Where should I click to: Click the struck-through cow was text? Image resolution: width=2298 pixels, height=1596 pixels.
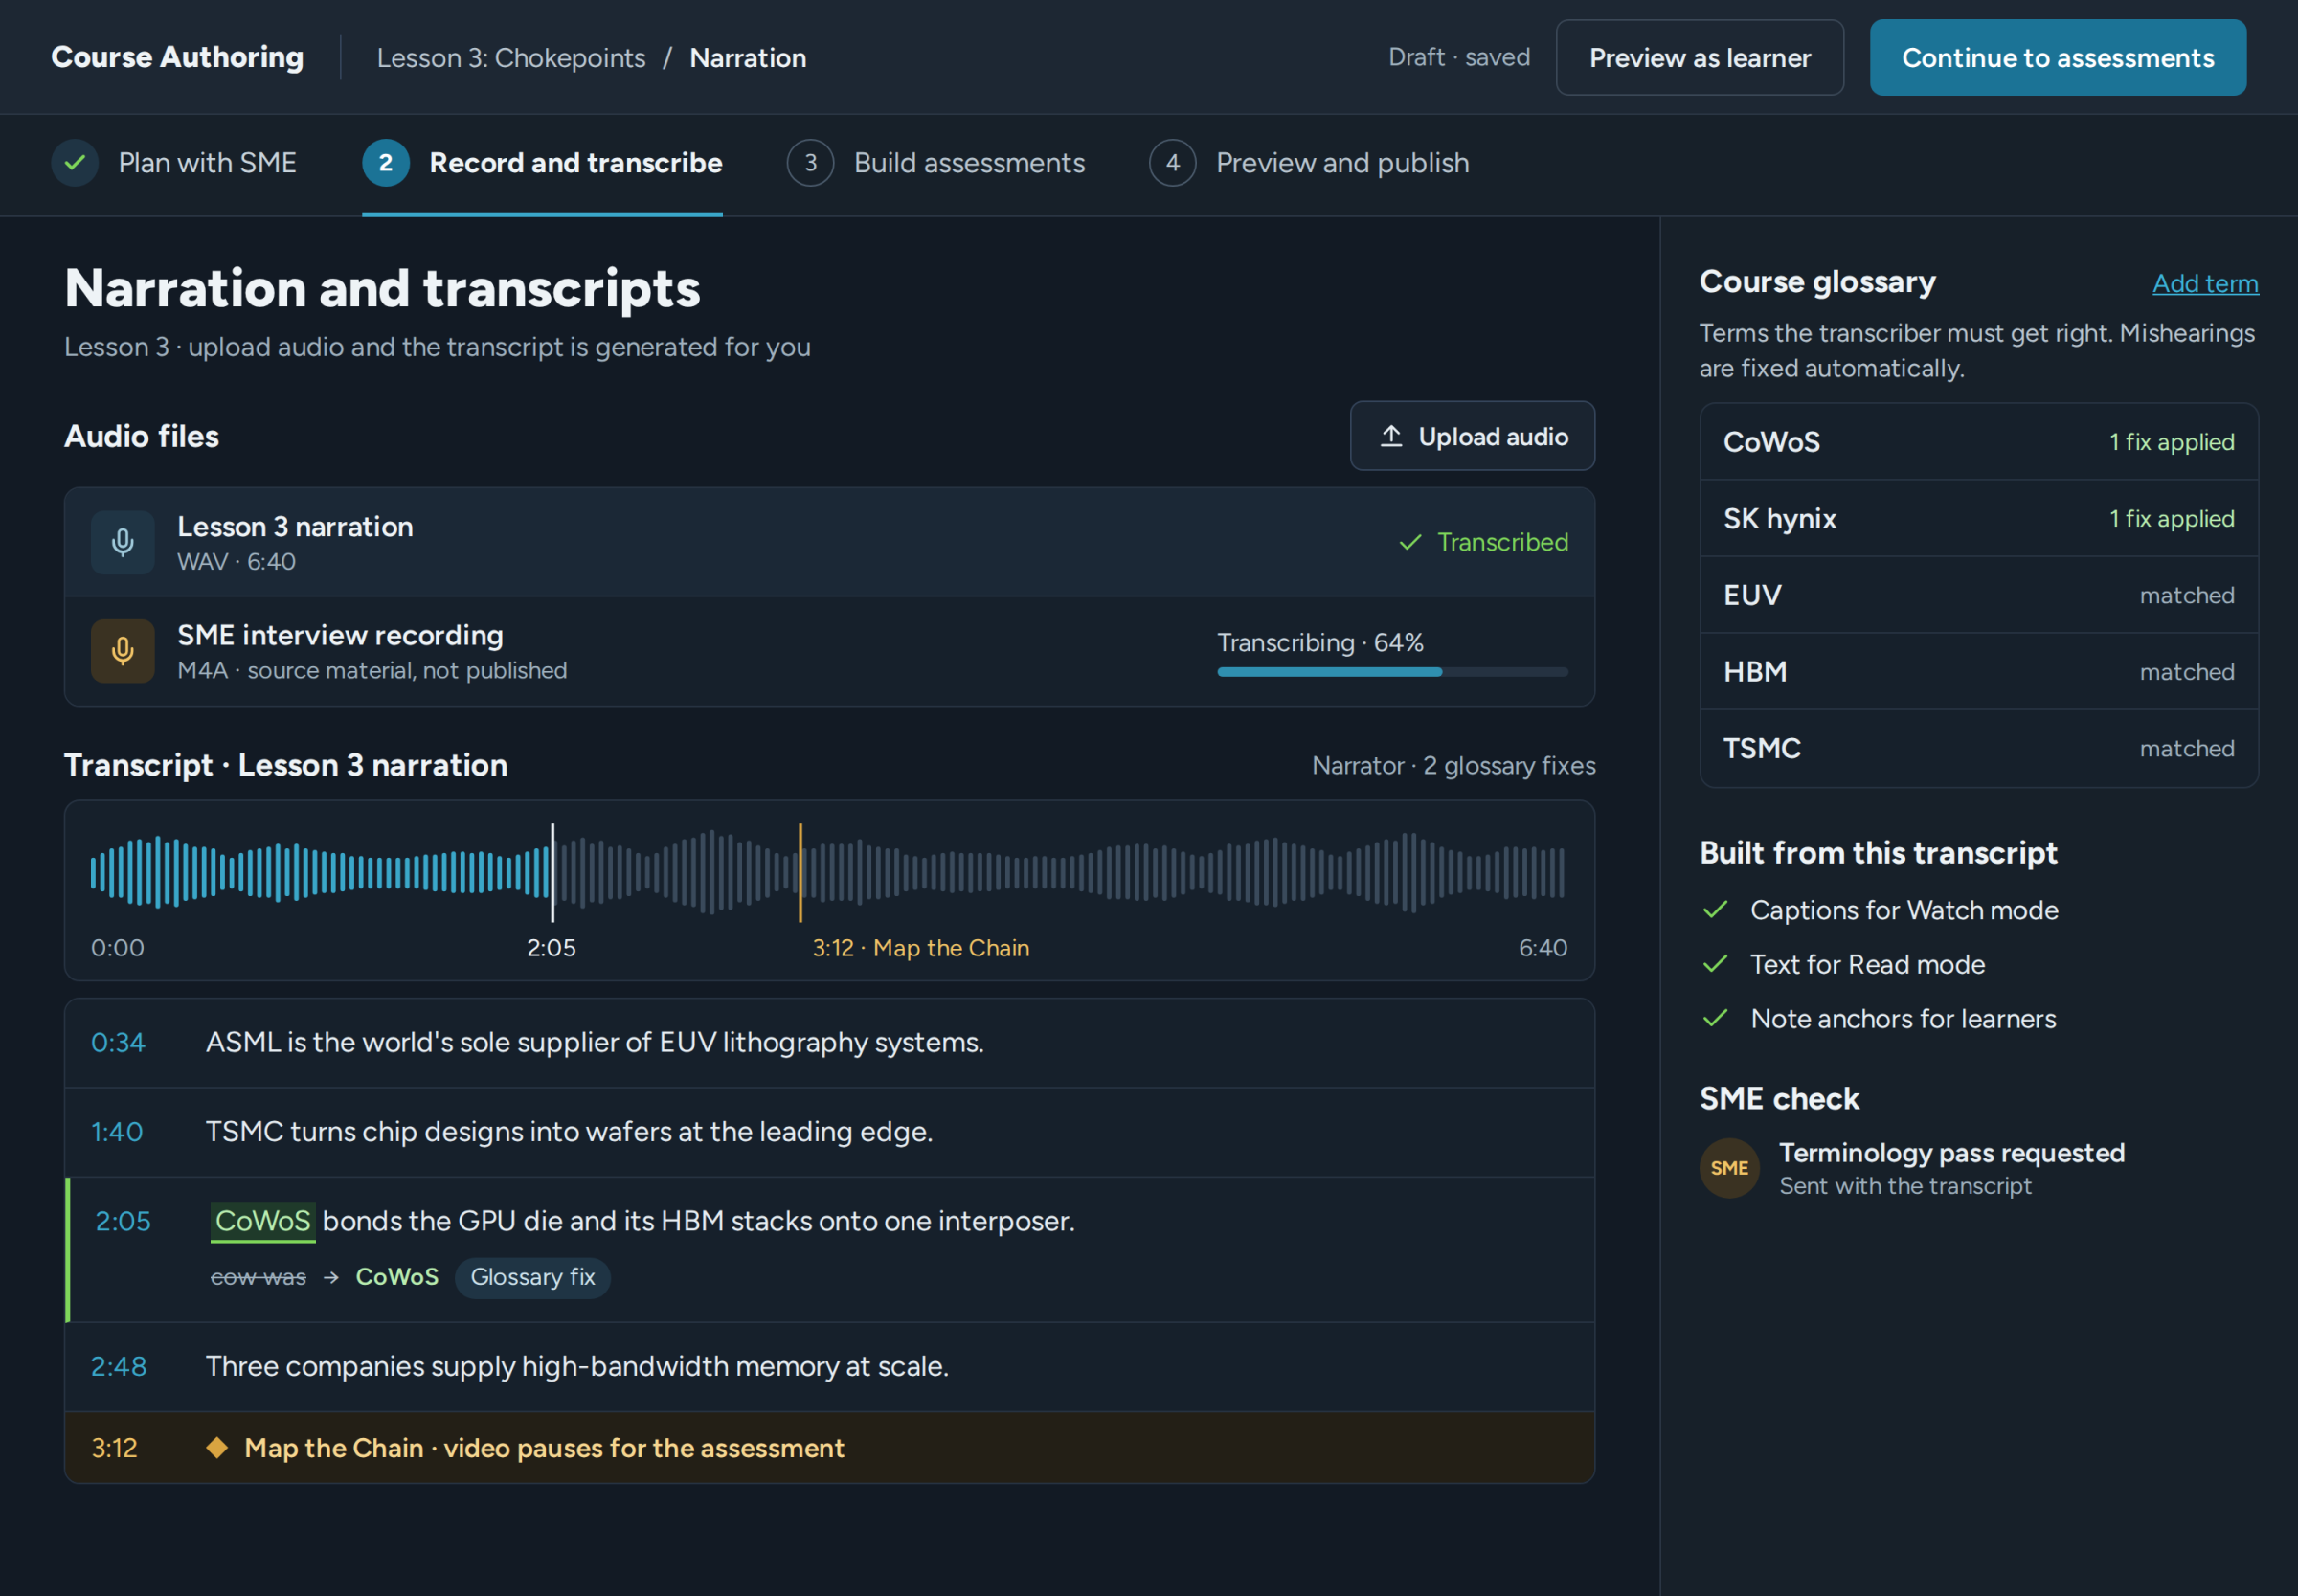[x=258, y=1278]
